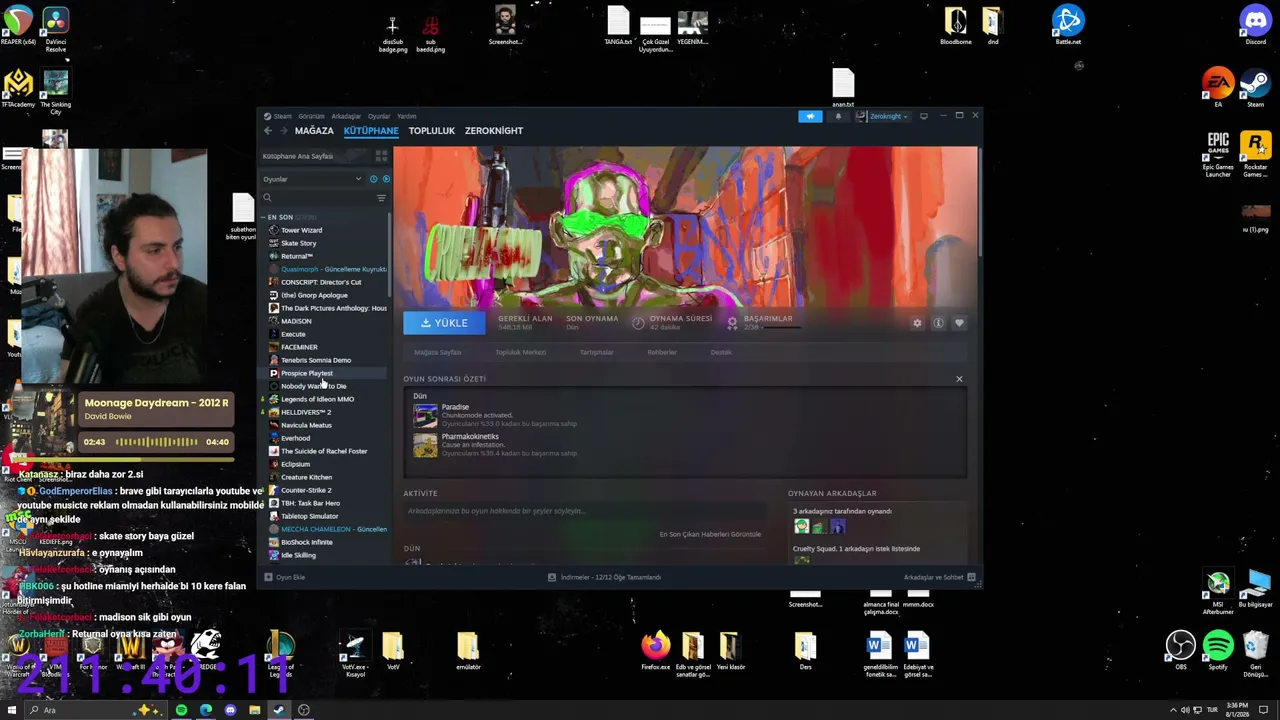Open Epic Games Launcher desktop shortcut
Screen dimensions: 1280x720
pyautogui.click(x=1218, y=155)
